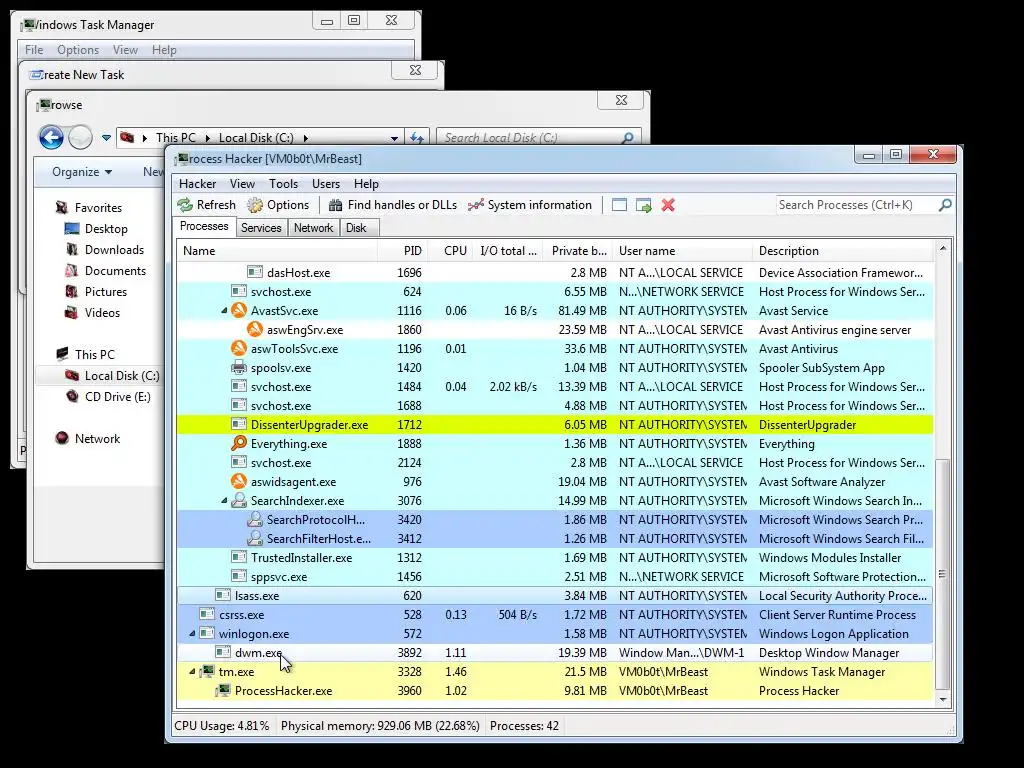Select CD Drive (E:) in Browse dialog

pos(108,396)
